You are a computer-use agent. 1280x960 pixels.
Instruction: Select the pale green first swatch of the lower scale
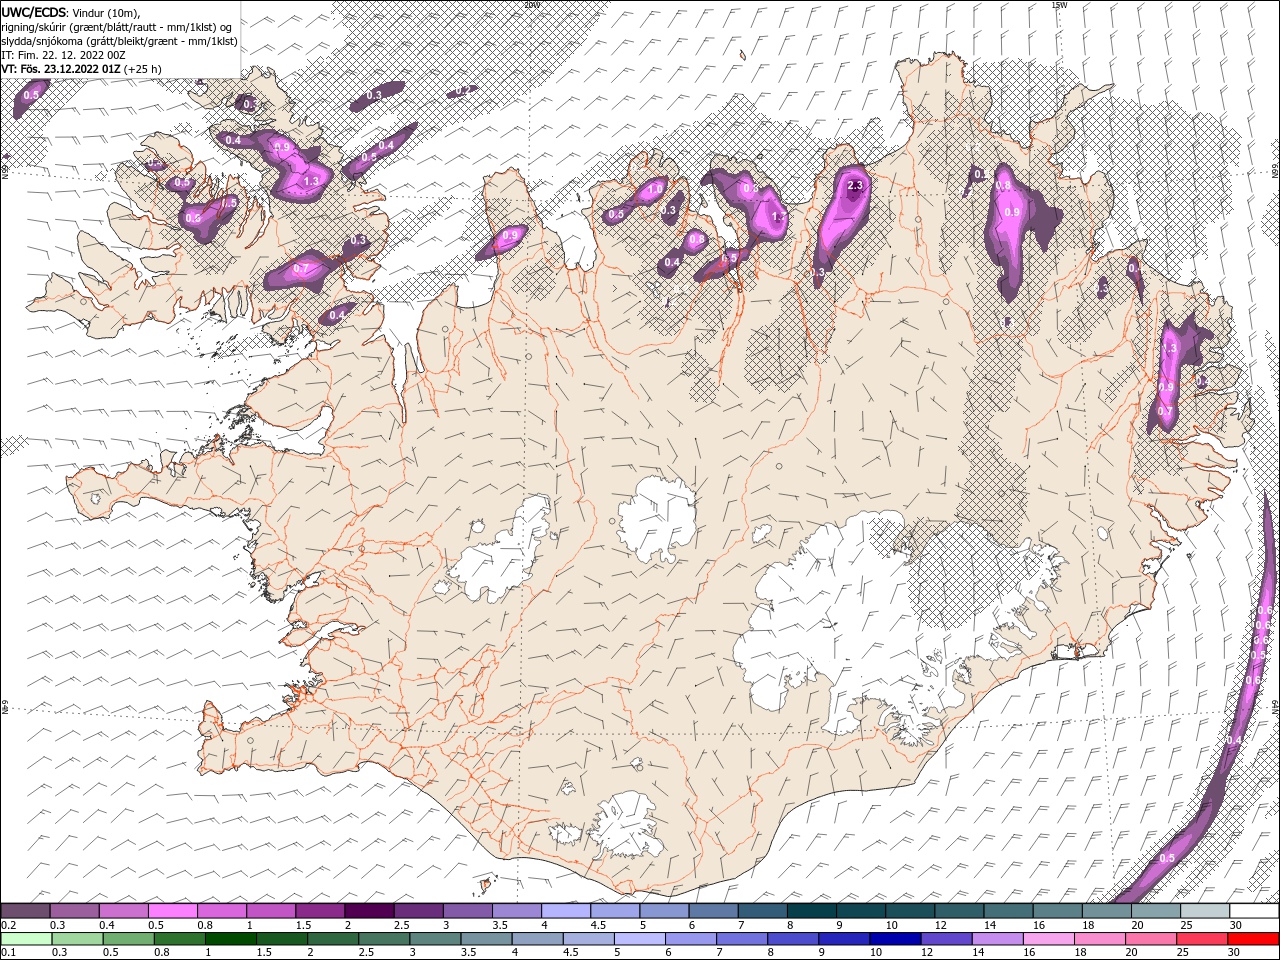point(26,939)
